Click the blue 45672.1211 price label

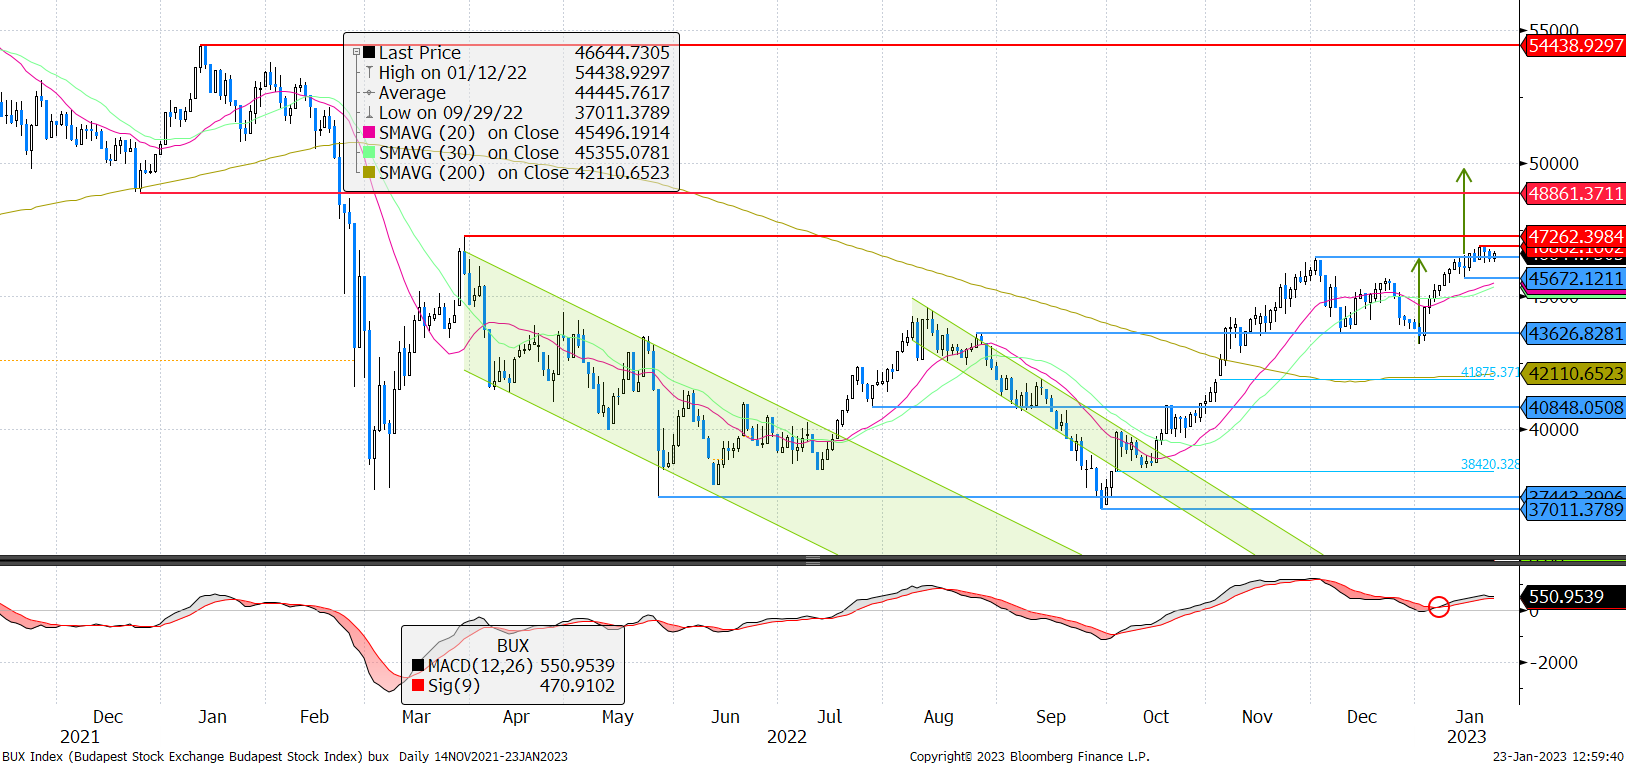pyautogui.click(x=1575, y=278)
